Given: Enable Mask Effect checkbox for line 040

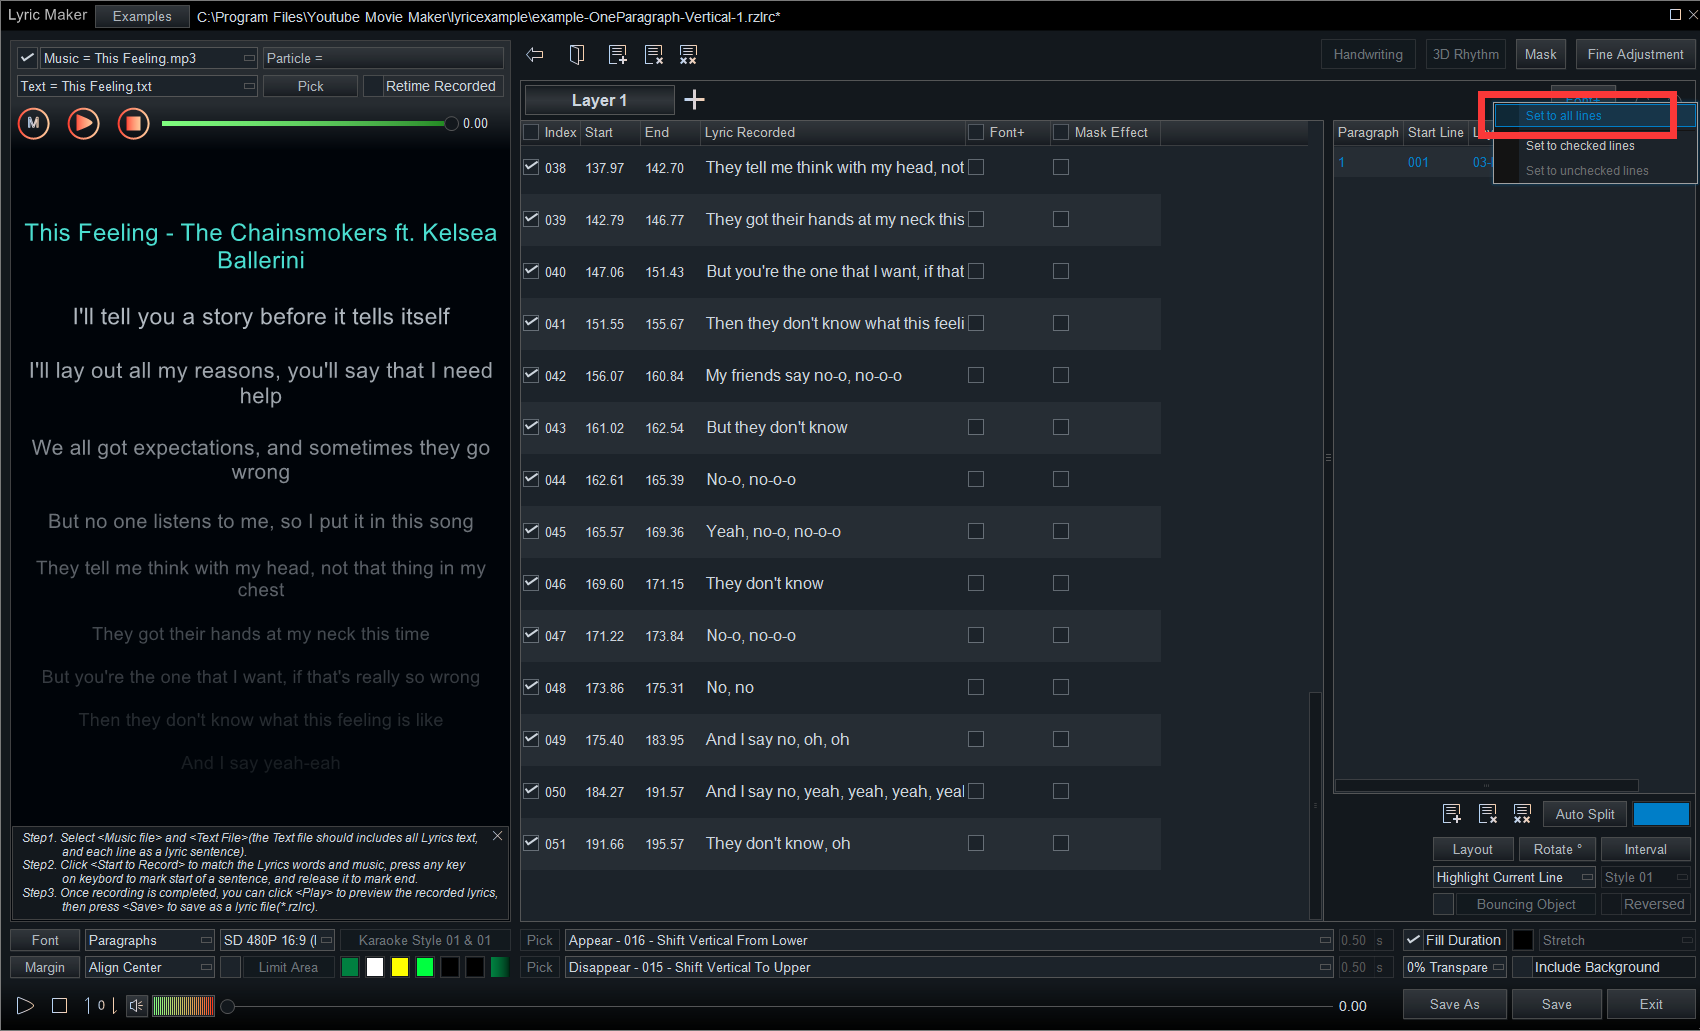Looking at the screenshot, I should pos(1061,271).
